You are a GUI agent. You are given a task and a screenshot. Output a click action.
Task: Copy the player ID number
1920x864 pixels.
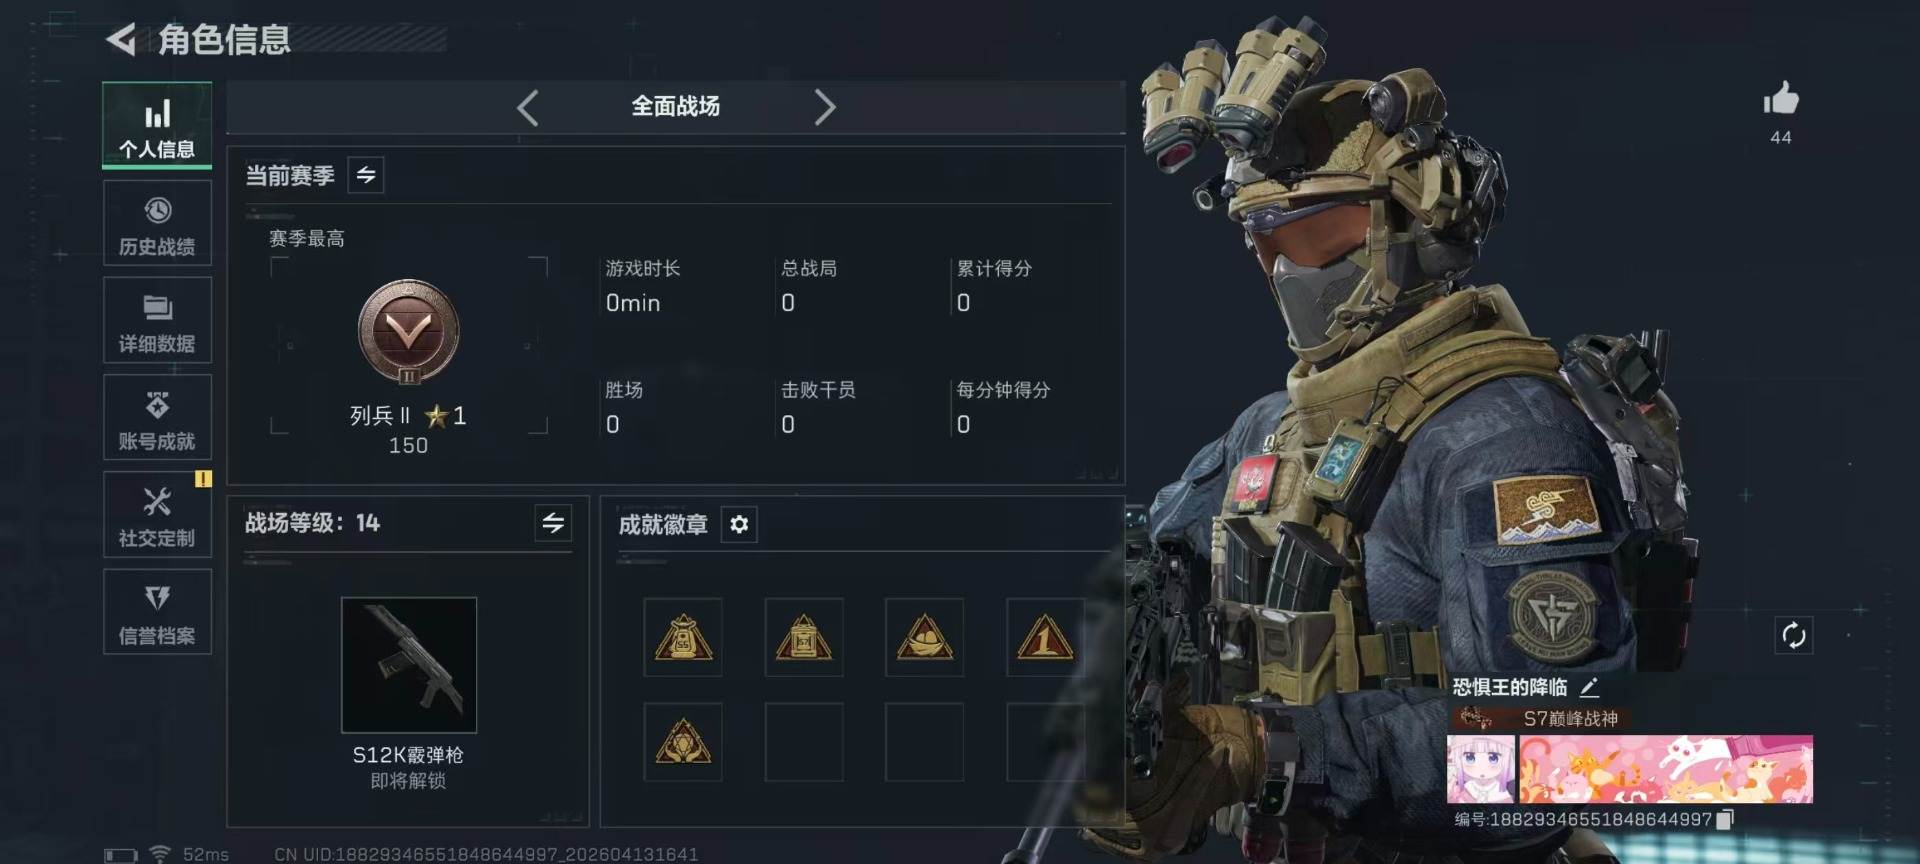[1724, 820]
